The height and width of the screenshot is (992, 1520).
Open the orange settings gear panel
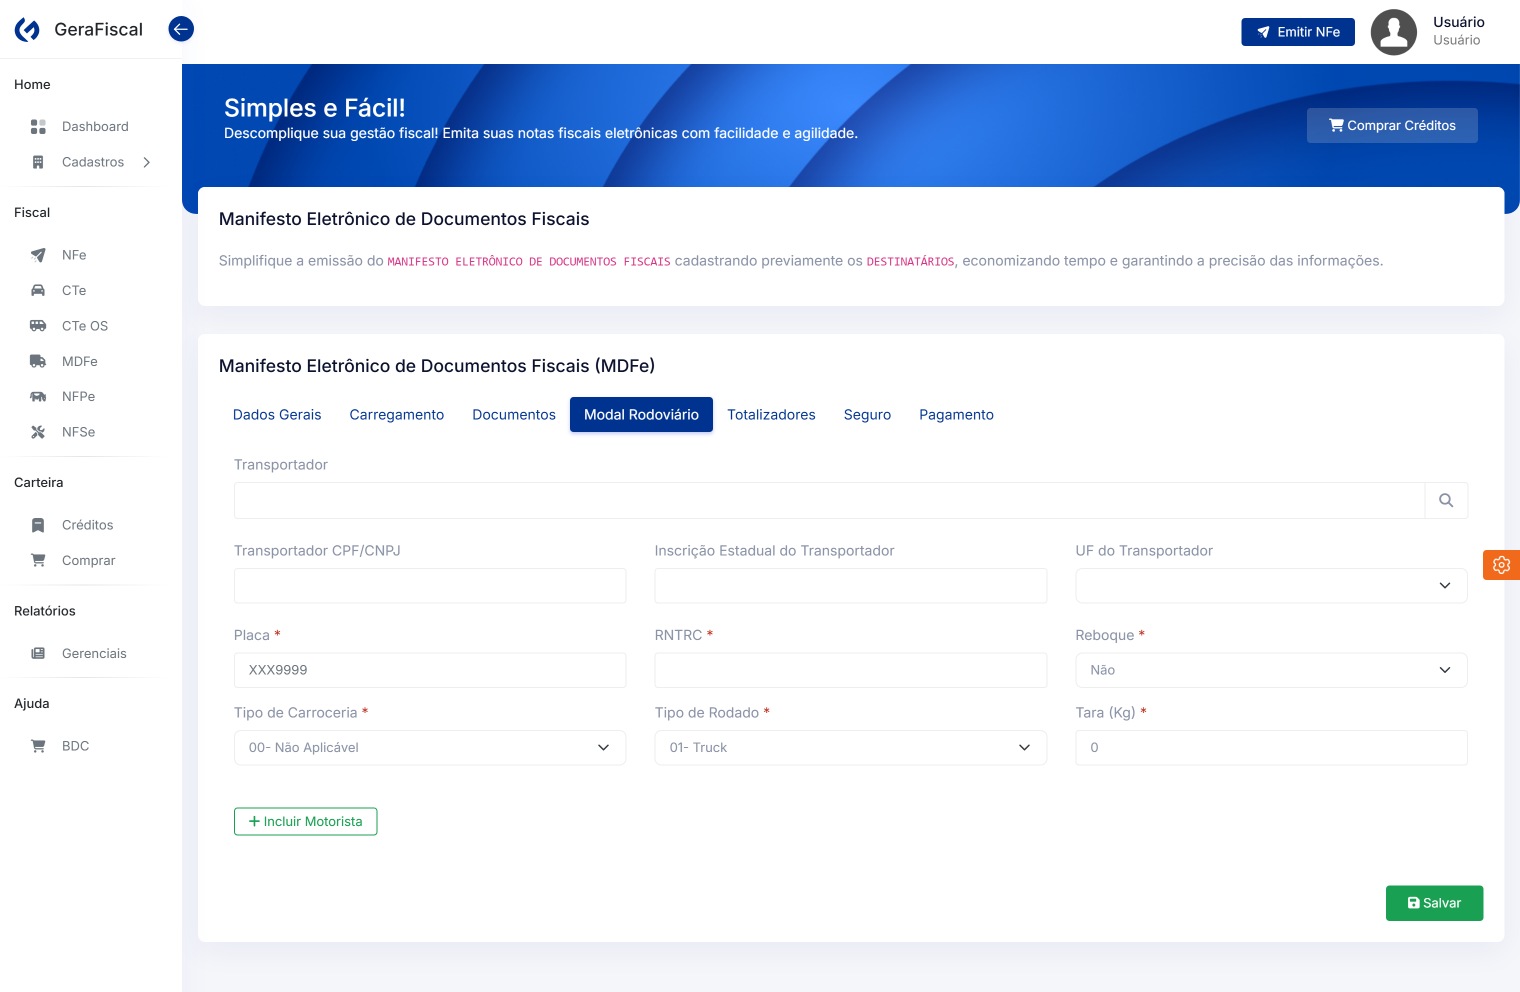click(x=1501, y=565)
